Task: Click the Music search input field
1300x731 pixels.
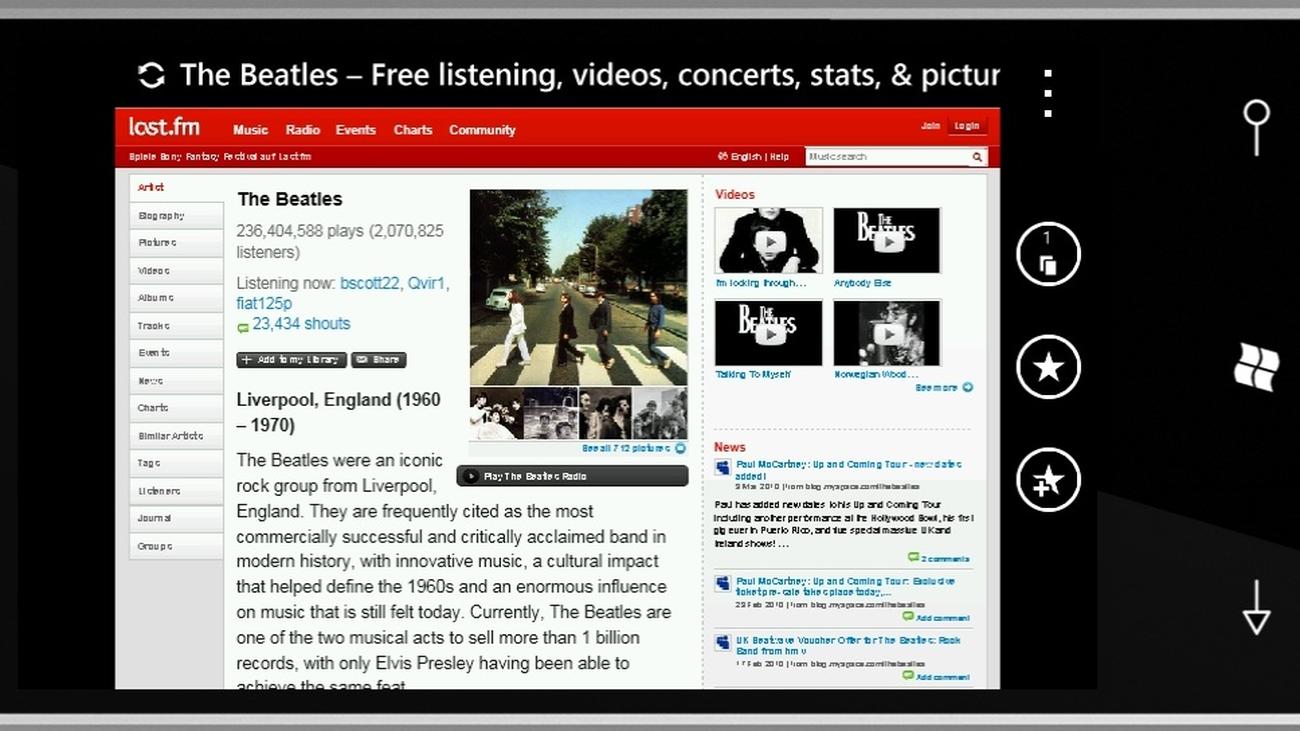Action: coord(885,157)
